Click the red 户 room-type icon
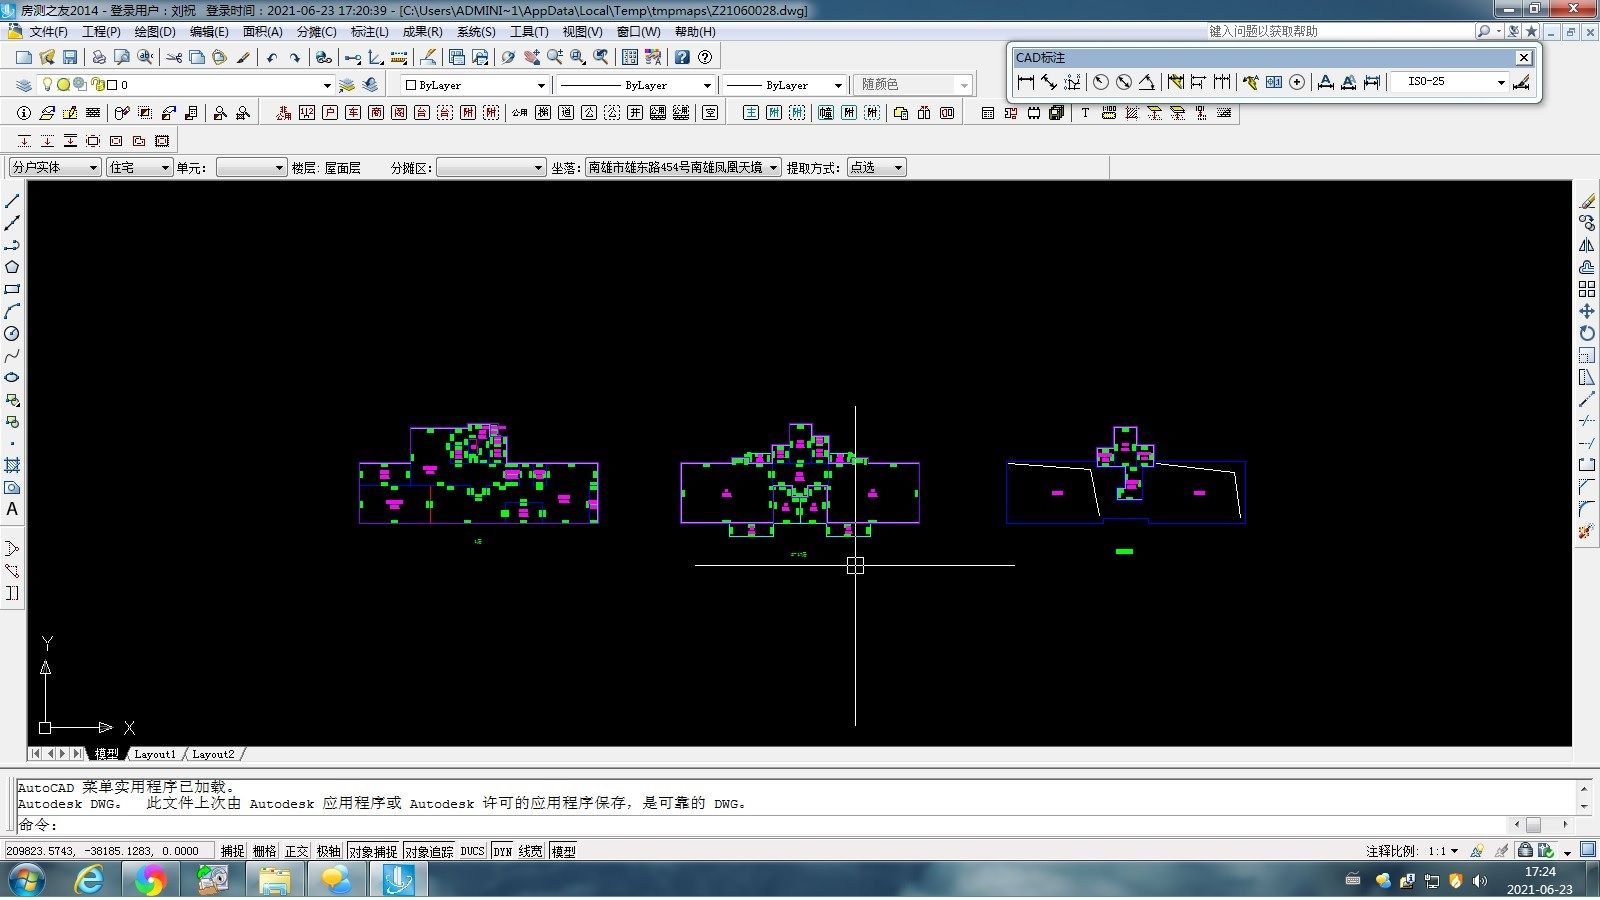Image resolution: width=1600 pixels, height=900 pixels. [330, 113]
